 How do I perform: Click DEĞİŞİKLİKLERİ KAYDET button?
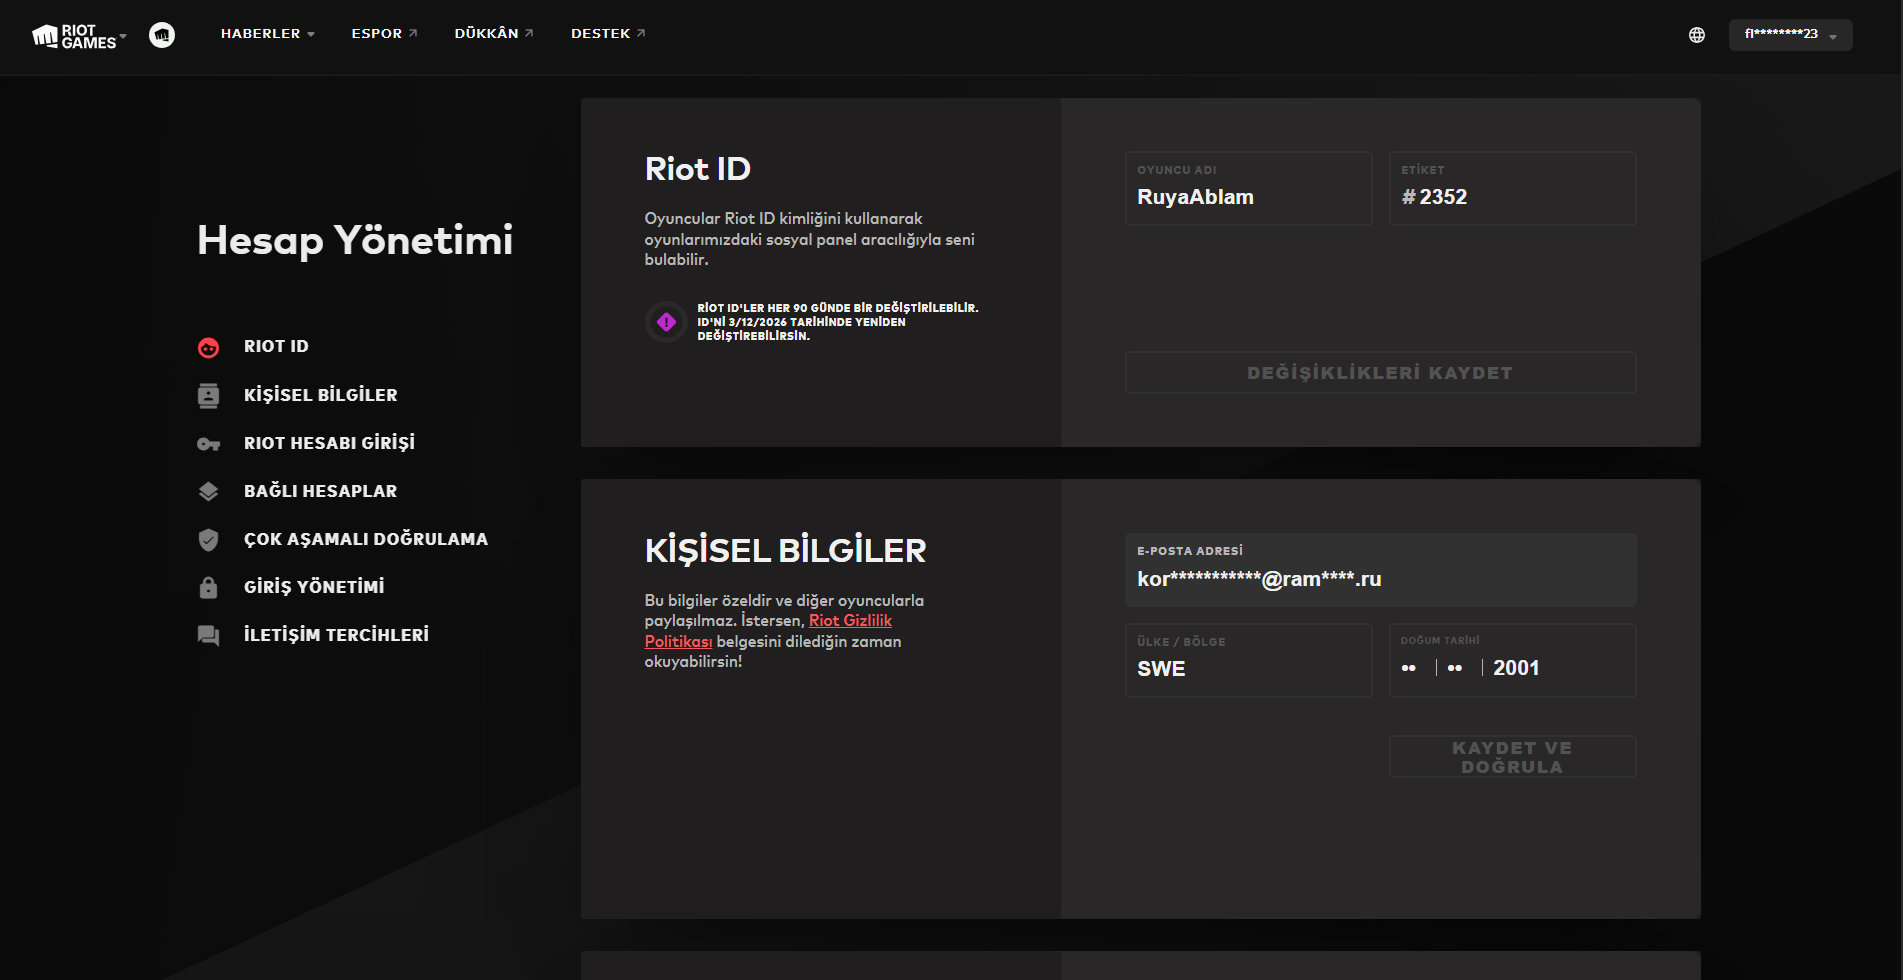1380,373
